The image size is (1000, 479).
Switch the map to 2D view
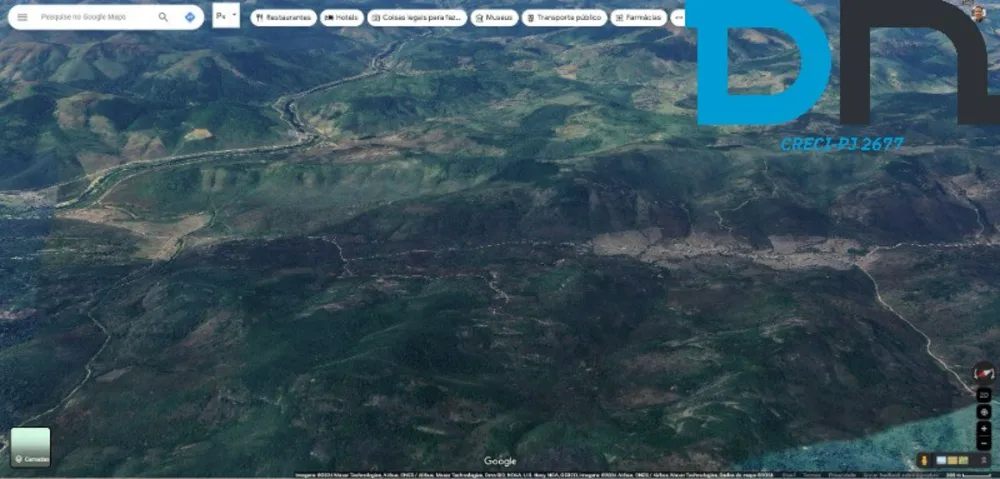point(984,395)
